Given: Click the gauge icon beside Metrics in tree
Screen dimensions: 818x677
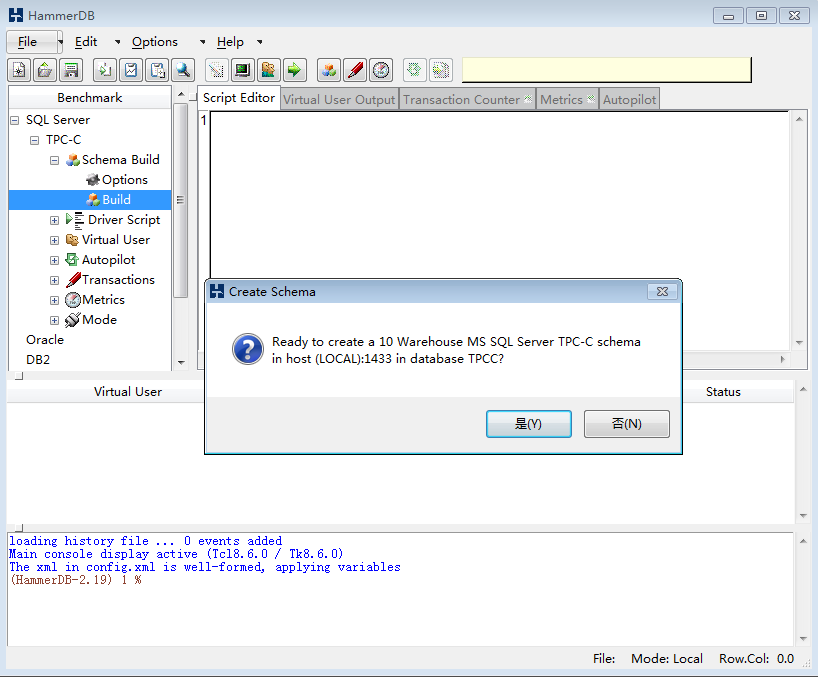Looking at the screenshot, I should click(x=73, y=300).
